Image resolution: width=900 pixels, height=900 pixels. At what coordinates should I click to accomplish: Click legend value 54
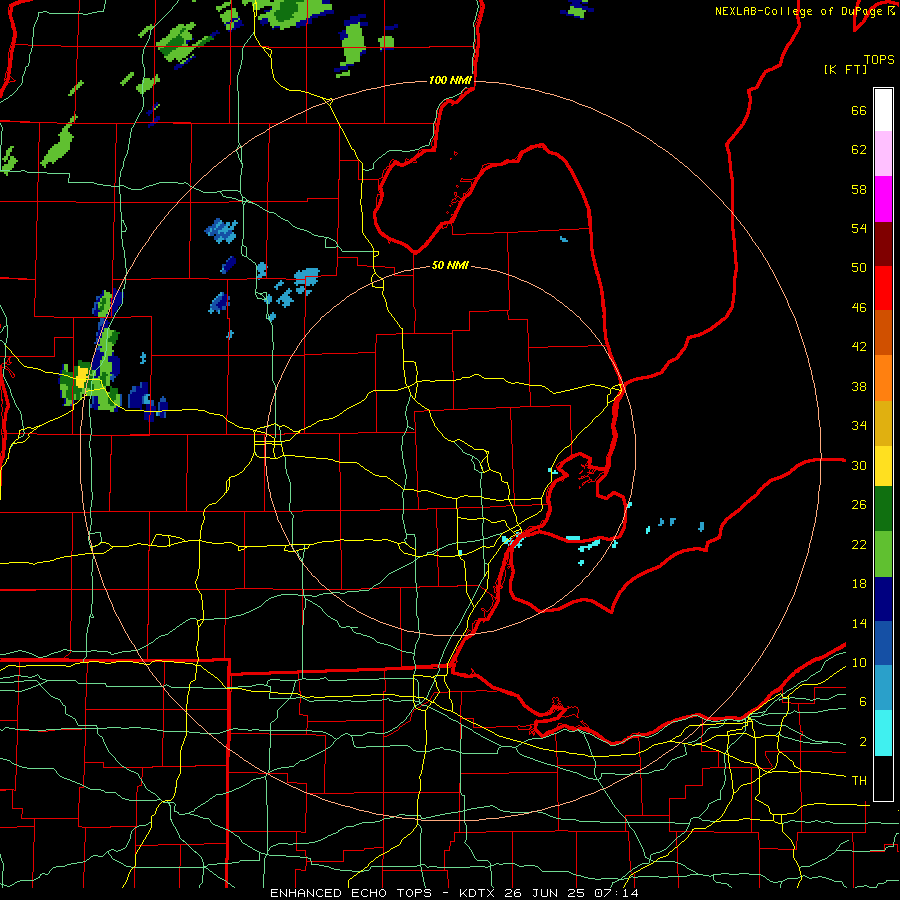[x=859, y=228]
